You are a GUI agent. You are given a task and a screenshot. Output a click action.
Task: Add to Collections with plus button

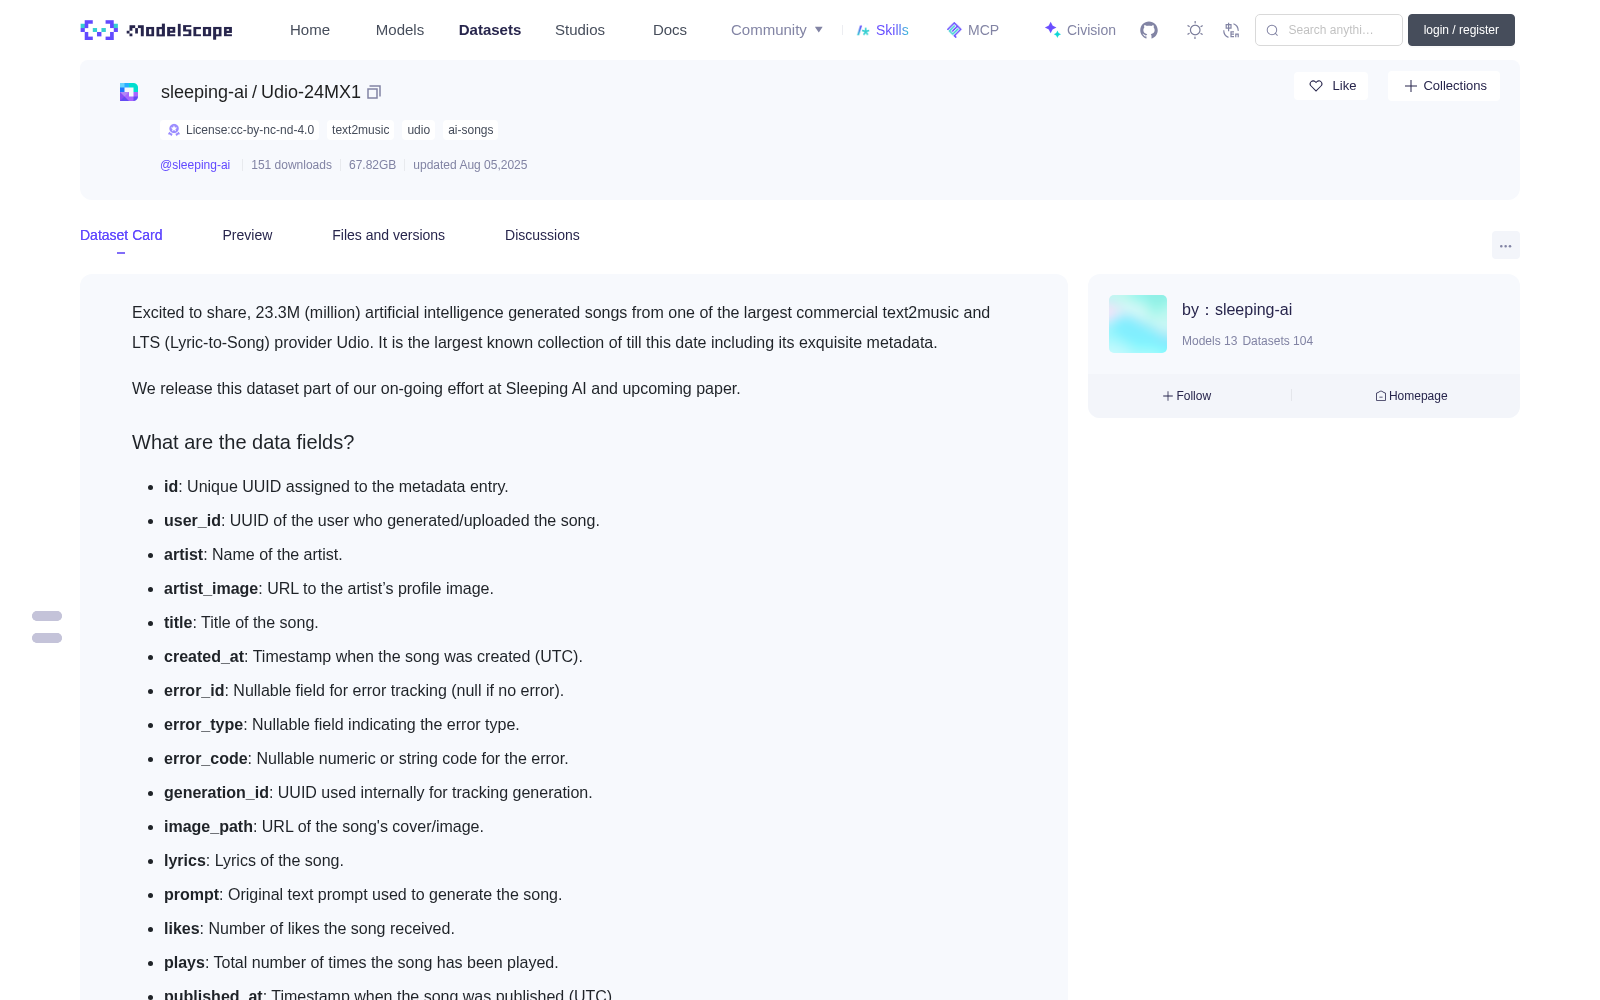(1444, 86)
